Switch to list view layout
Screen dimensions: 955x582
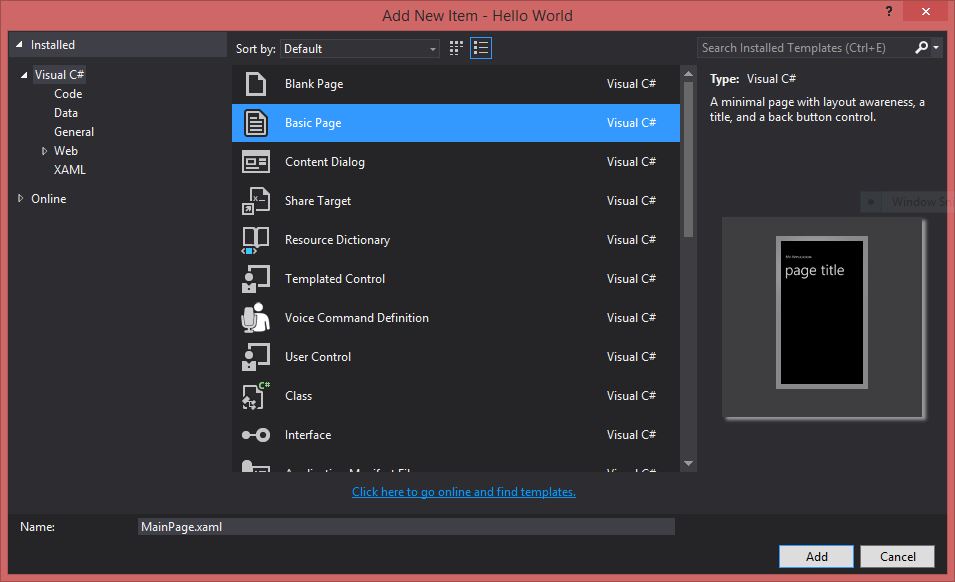coord(481,48)
